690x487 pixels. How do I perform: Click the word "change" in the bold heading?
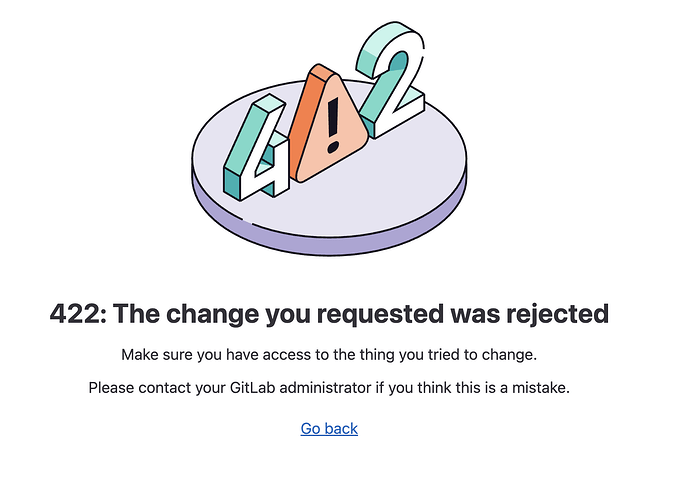[x=213, y=315]
